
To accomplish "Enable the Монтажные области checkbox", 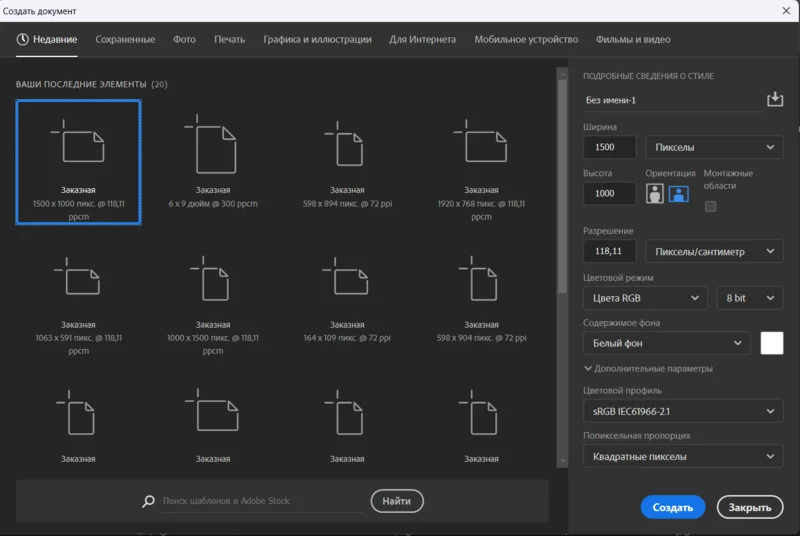I will pos(711,207).
